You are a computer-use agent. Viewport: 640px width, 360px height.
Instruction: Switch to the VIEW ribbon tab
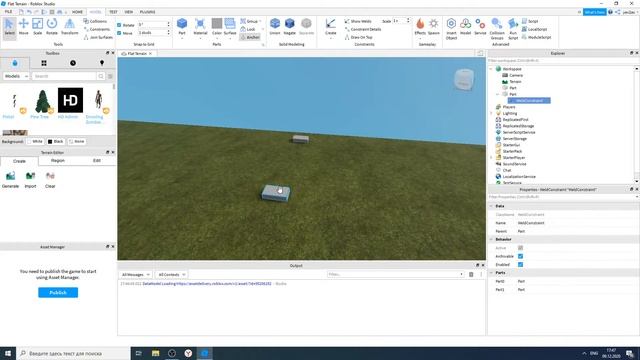click(x=129, y=12)
